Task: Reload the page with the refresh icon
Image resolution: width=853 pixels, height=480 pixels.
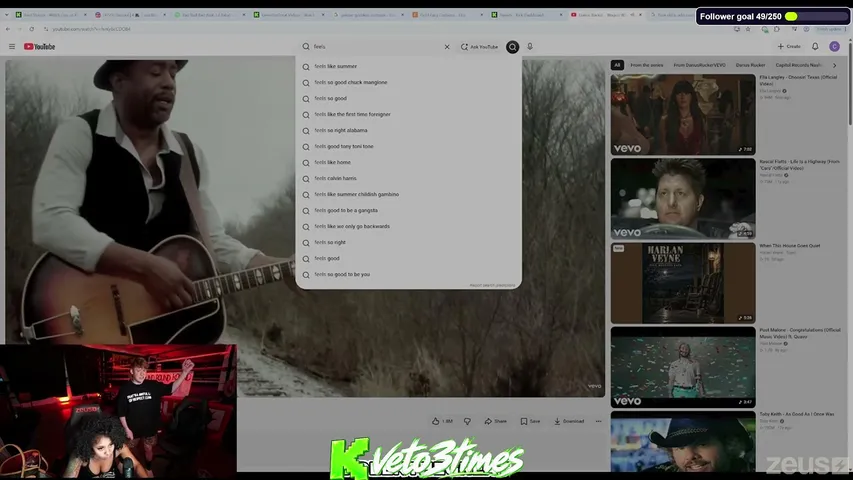Action: [32, 29]
